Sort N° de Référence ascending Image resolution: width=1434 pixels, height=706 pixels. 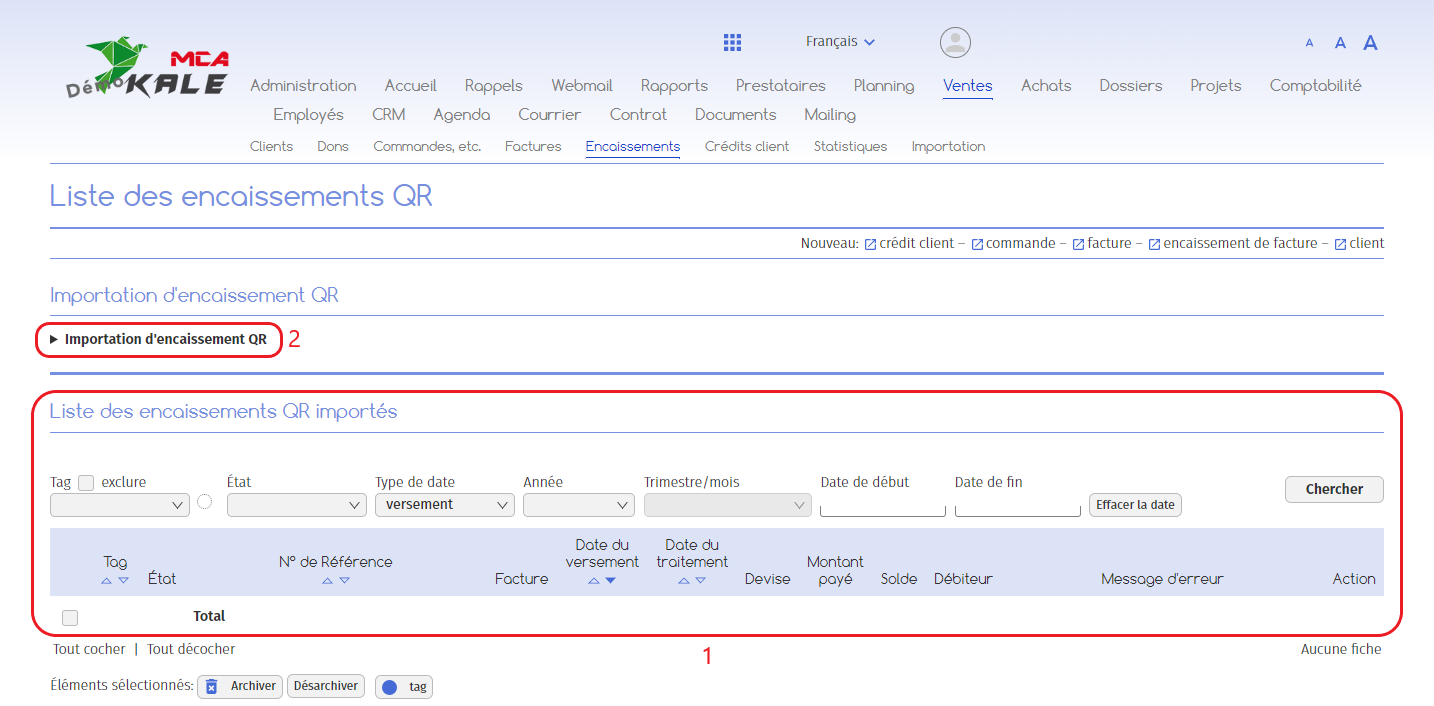[x=327, y=581]
